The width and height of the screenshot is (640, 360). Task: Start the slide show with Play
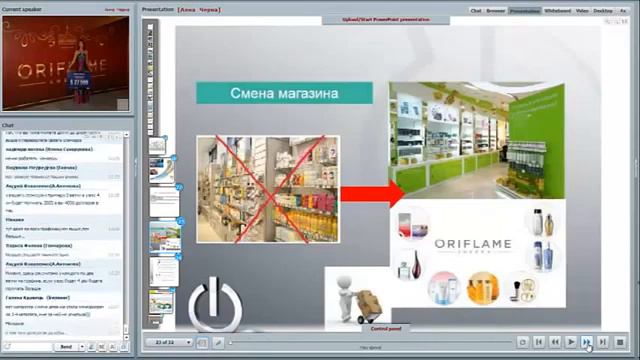(571, 342)
